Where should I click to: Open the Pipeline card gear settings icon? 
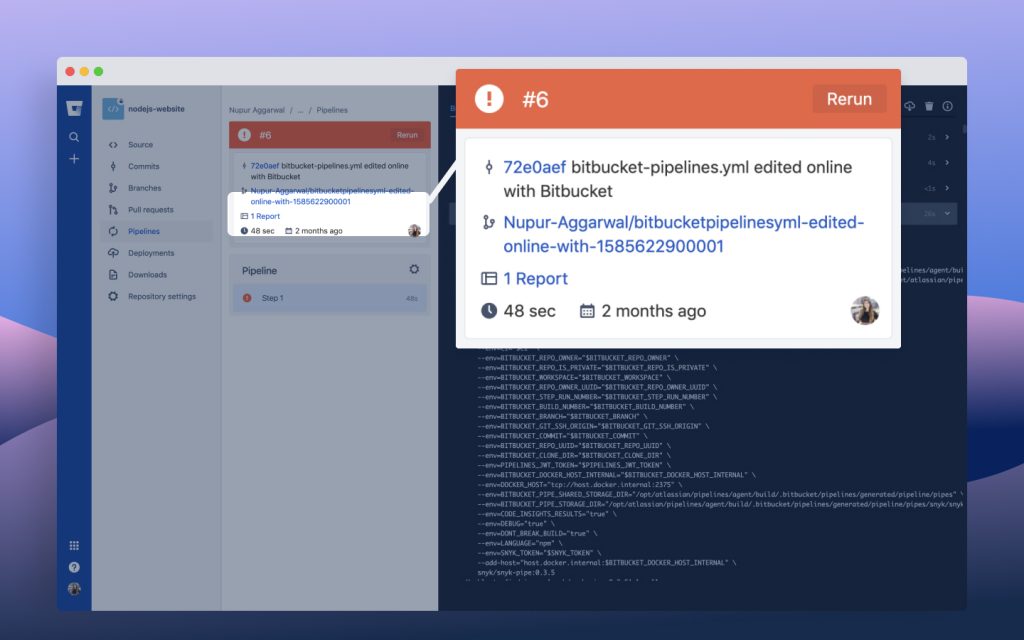tap(414, 269)
